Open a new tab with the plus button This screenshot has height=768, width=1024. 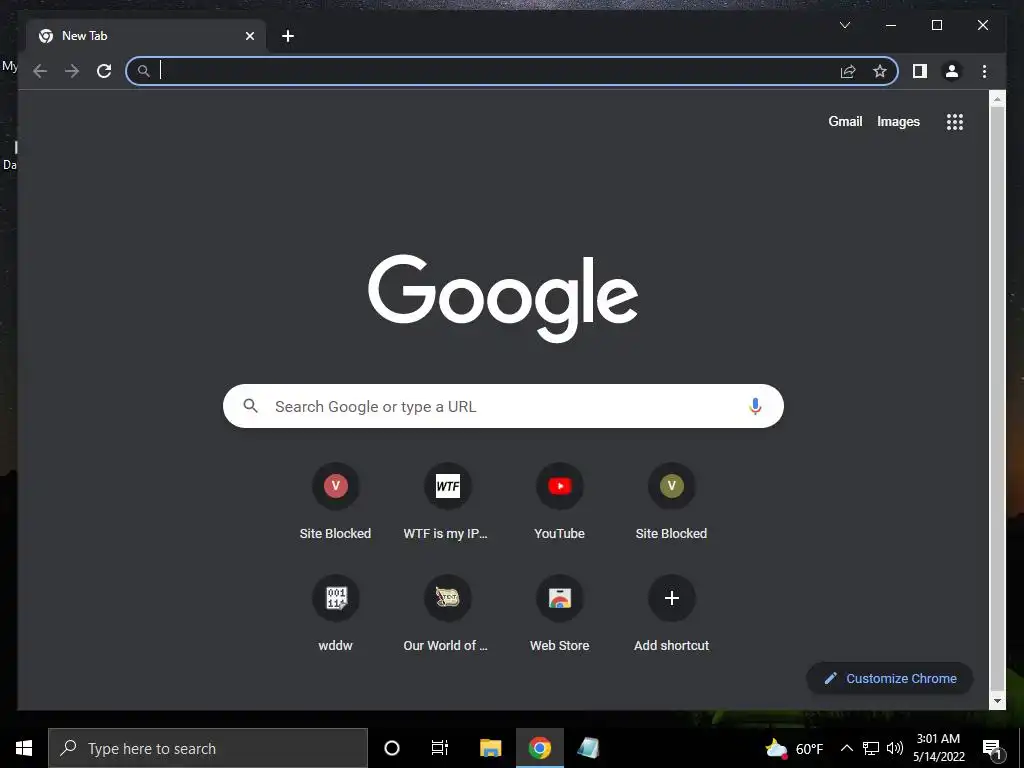coord(288,36)
